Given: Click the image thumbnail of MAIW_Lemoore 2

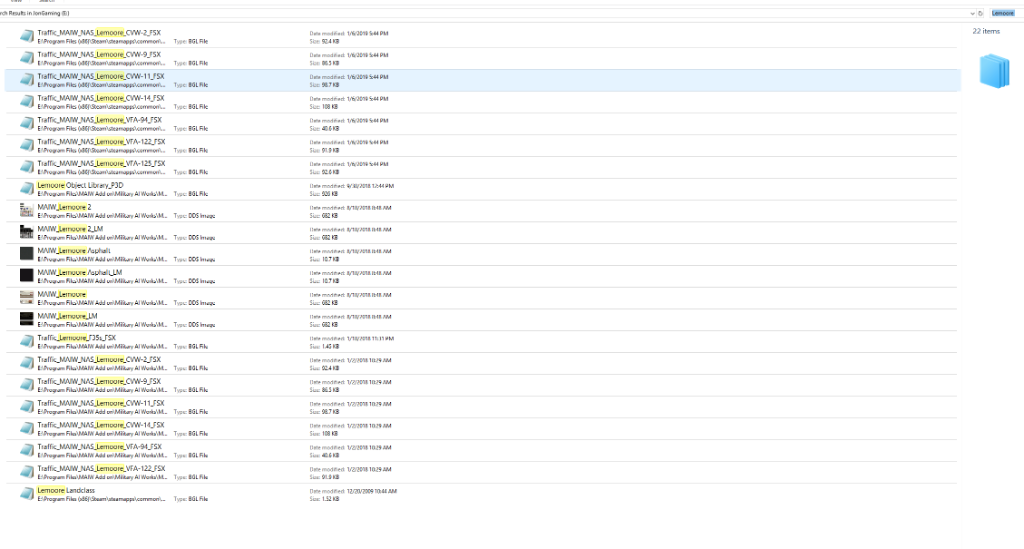Looking at the screenshot, I should point(27,210).
